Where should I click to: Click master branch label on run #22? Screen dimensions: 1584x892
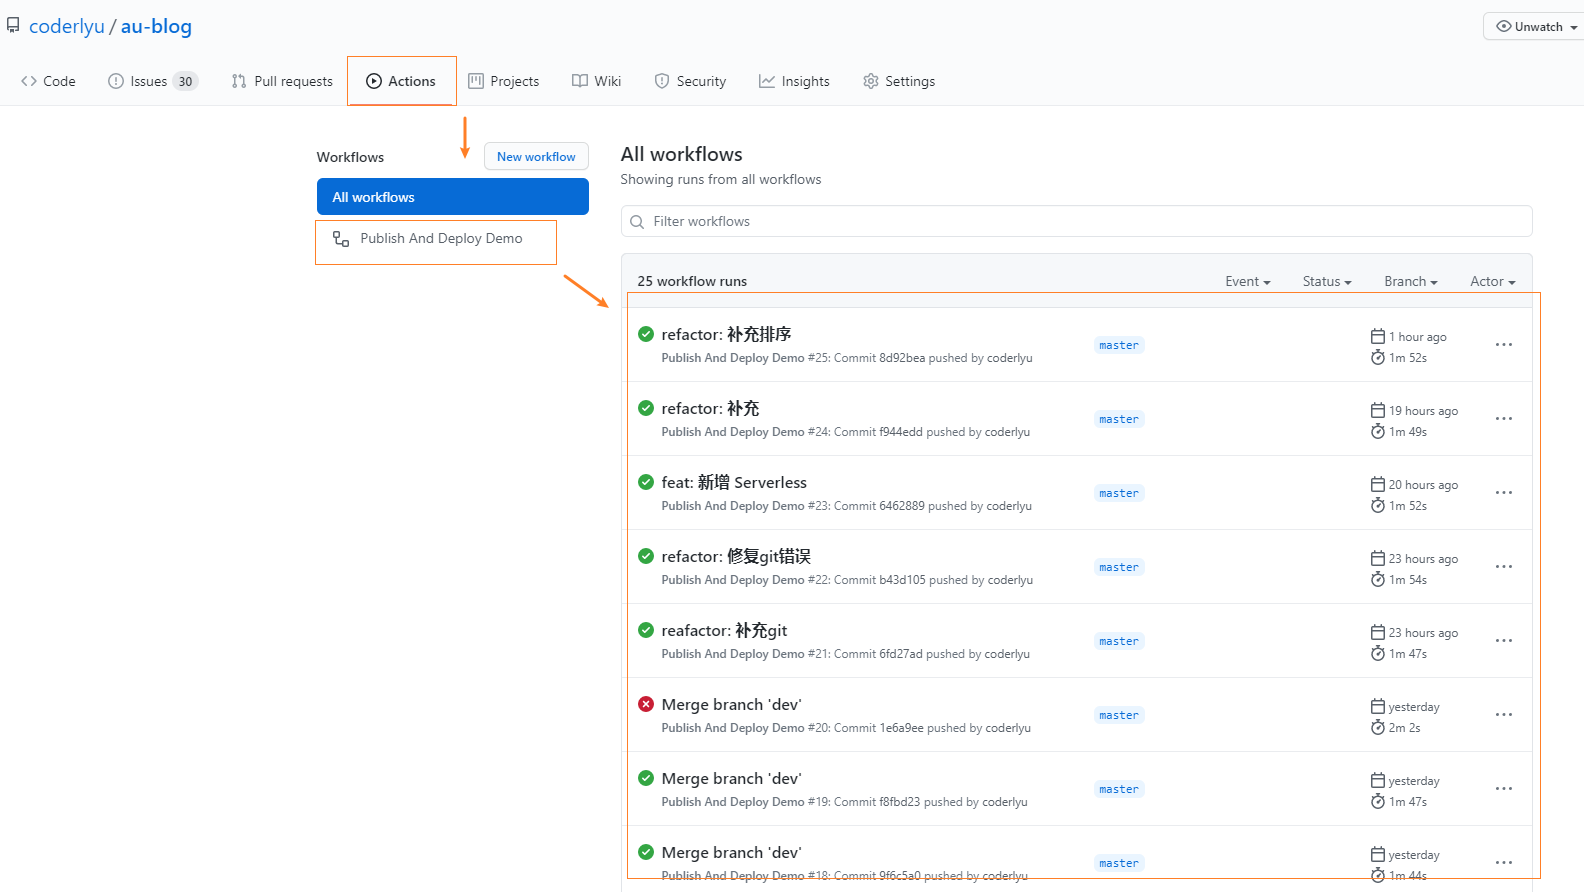point(1119,567)
